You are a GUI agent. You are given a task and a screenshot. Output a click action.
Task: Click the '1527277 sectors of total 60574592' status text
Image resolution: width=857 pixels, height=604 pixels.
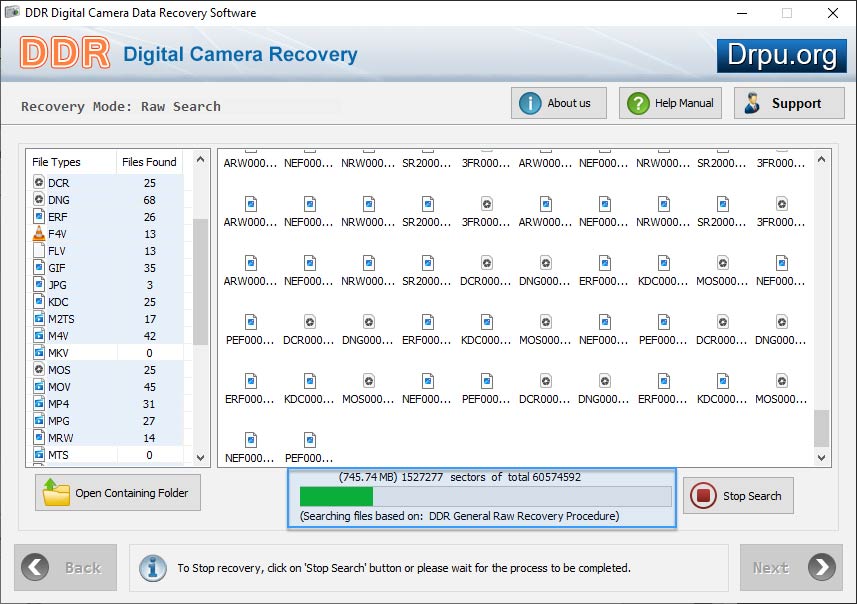click(491, 477)
